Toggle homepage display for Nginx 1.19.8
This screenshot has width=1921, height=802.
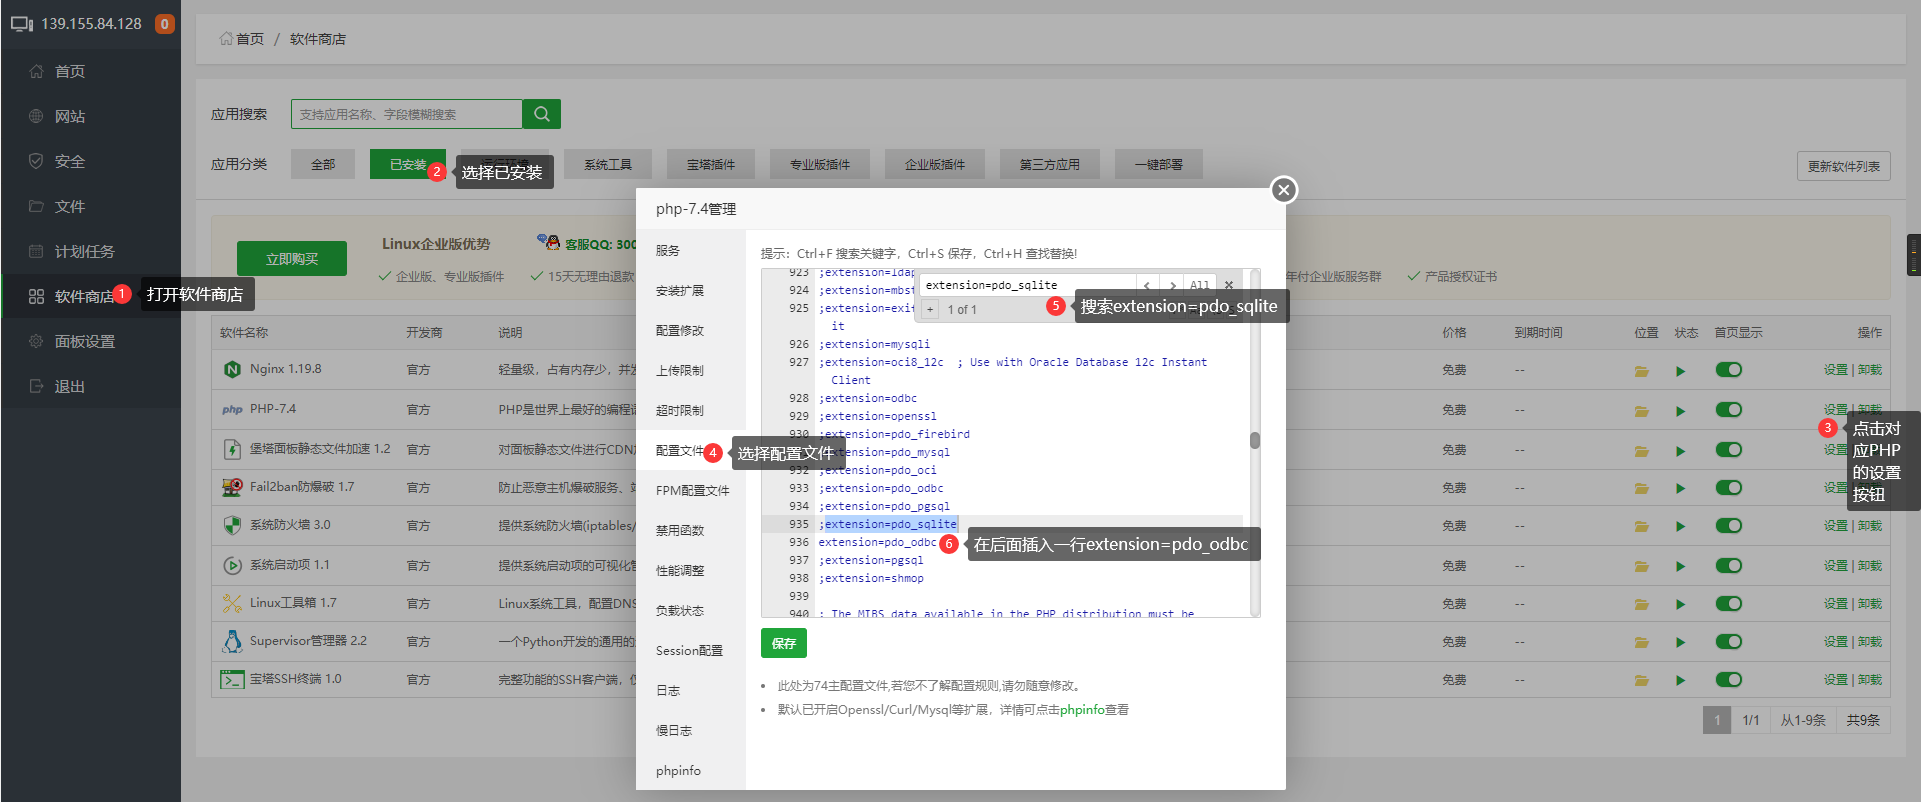point(1728,370)
